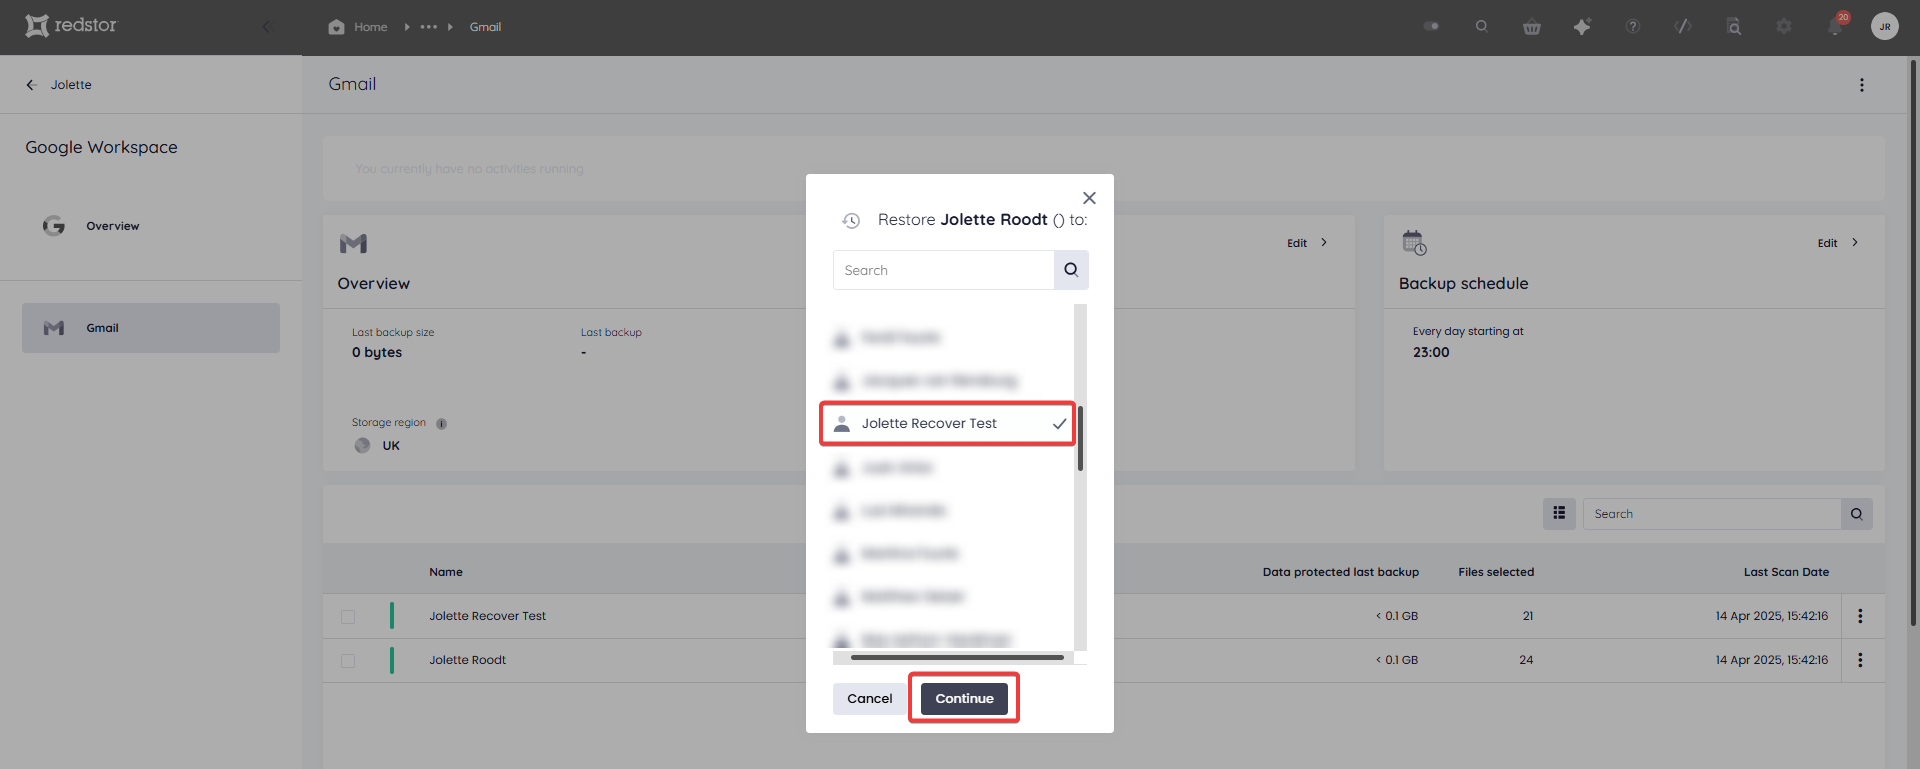Select the Gmail breadcrumb
The image size is (1920, 769).
[485, 27]
